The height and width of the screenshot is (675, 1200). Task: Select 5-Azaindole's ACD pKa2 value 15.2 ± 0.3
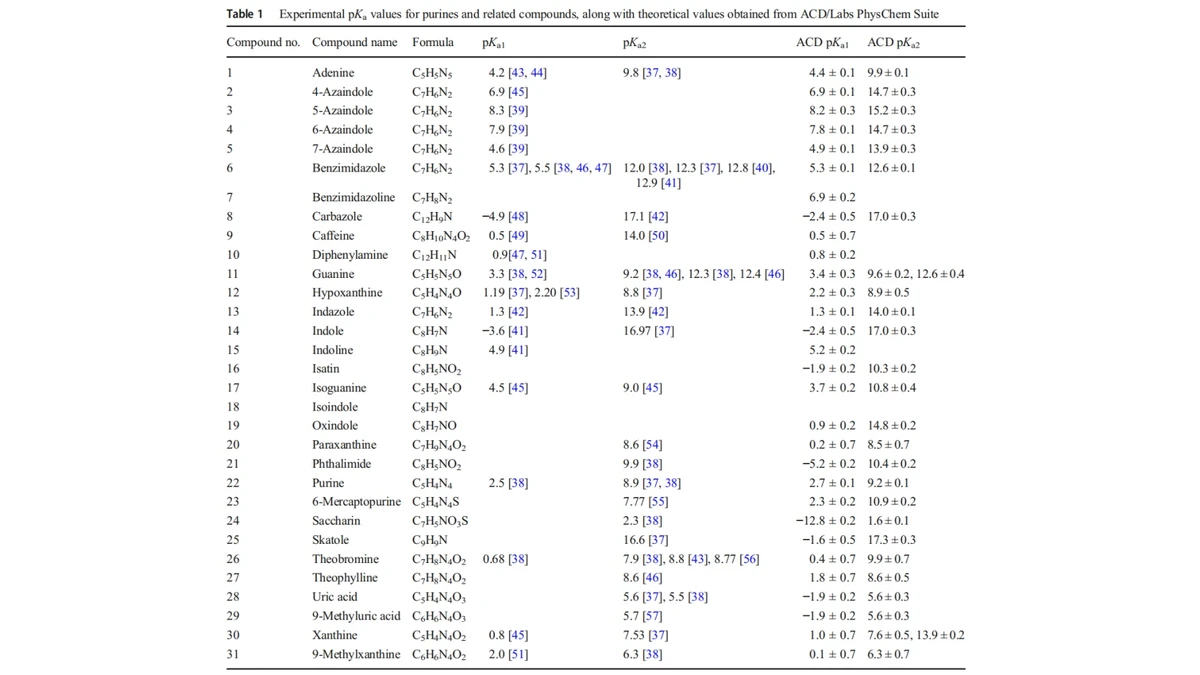[x=892, y=111]
